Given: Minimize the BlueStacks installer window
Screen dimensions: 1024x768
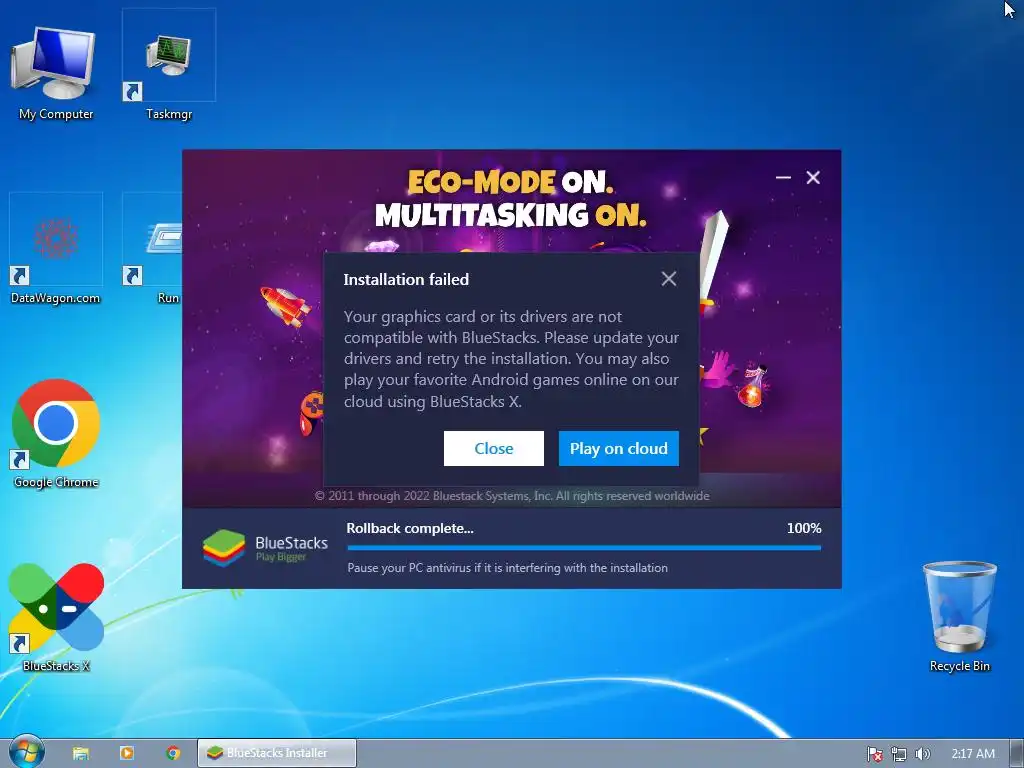Looking at the screenshot, I should pyautogui.click(x=783, y=177).
